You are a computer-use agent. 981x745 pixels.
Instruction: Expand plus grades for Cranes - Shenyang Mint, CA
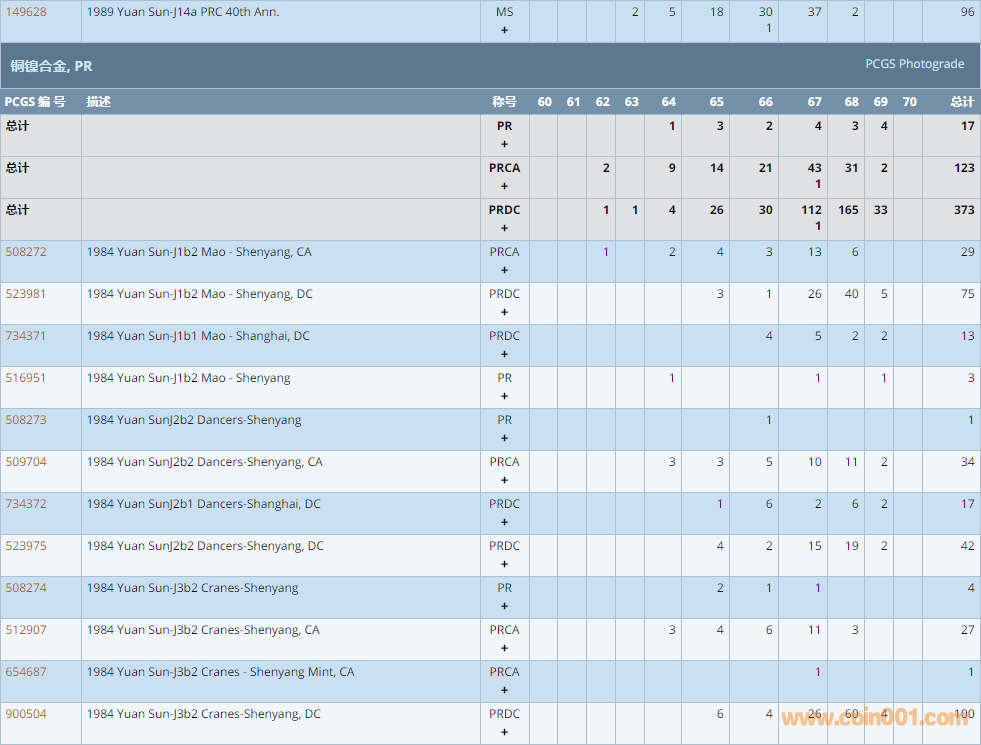click(504, 690)
